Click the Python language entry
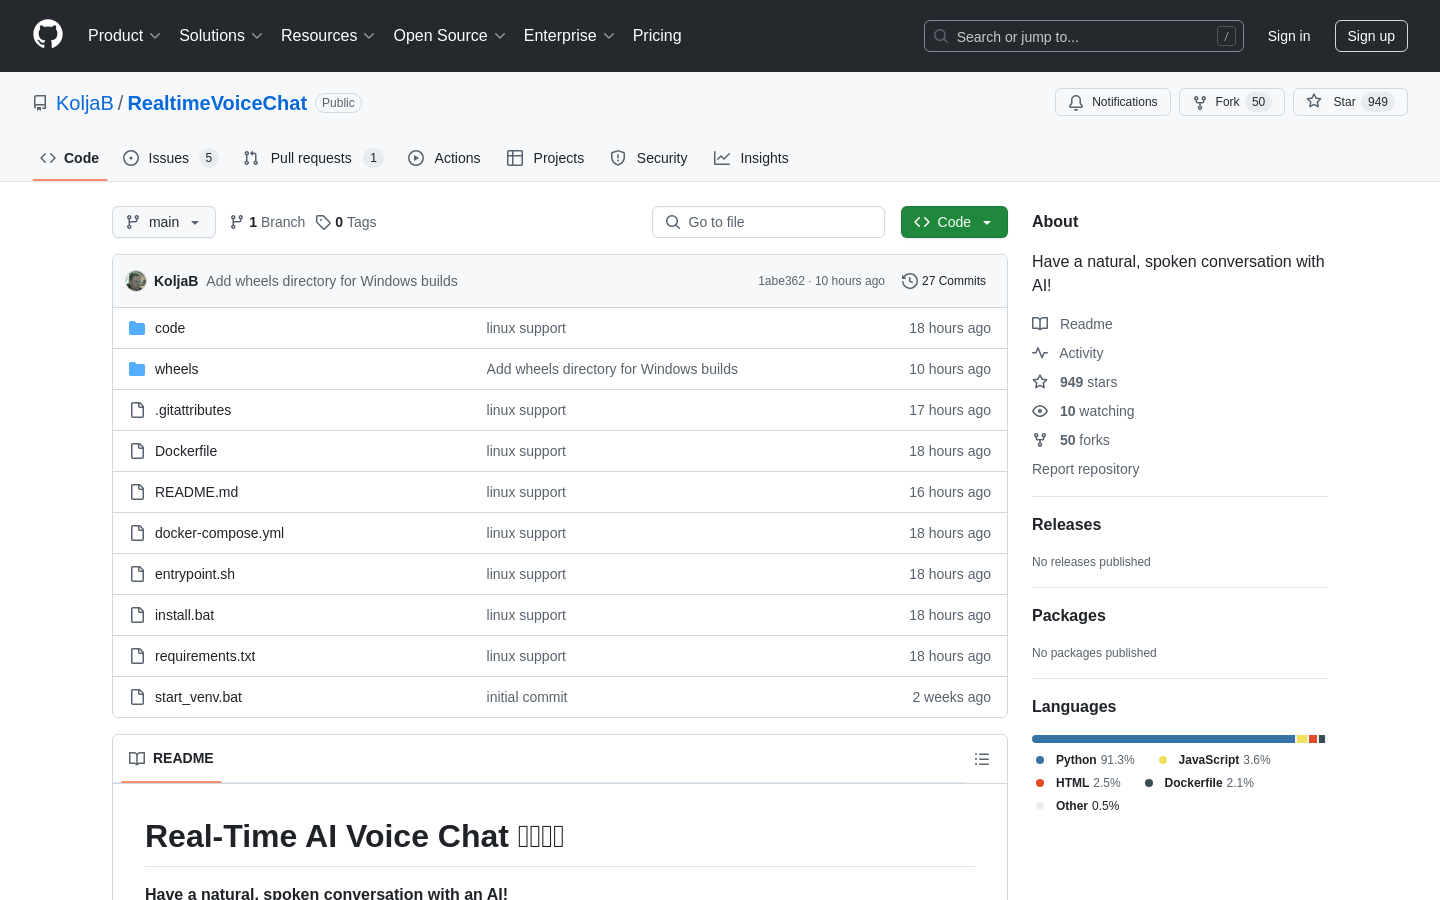This screenshot has height=900, width=1440. click(1085, 760)
